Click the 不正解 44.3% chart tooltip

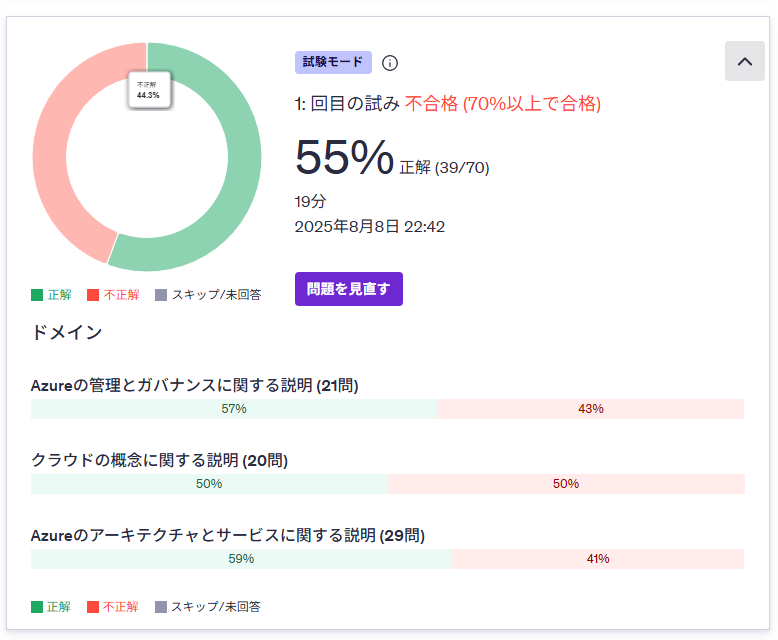[149, 90]
